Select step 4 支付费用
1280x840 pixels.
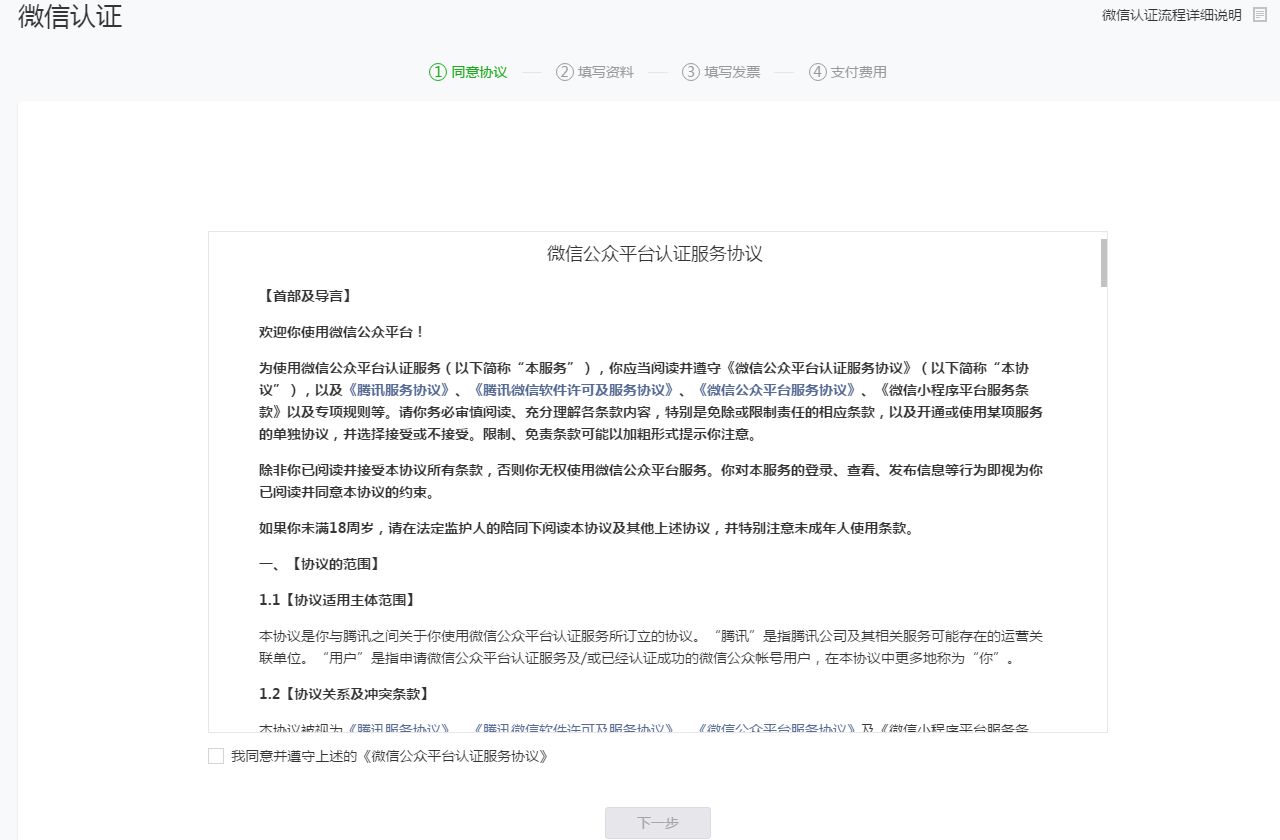[848, 72]
